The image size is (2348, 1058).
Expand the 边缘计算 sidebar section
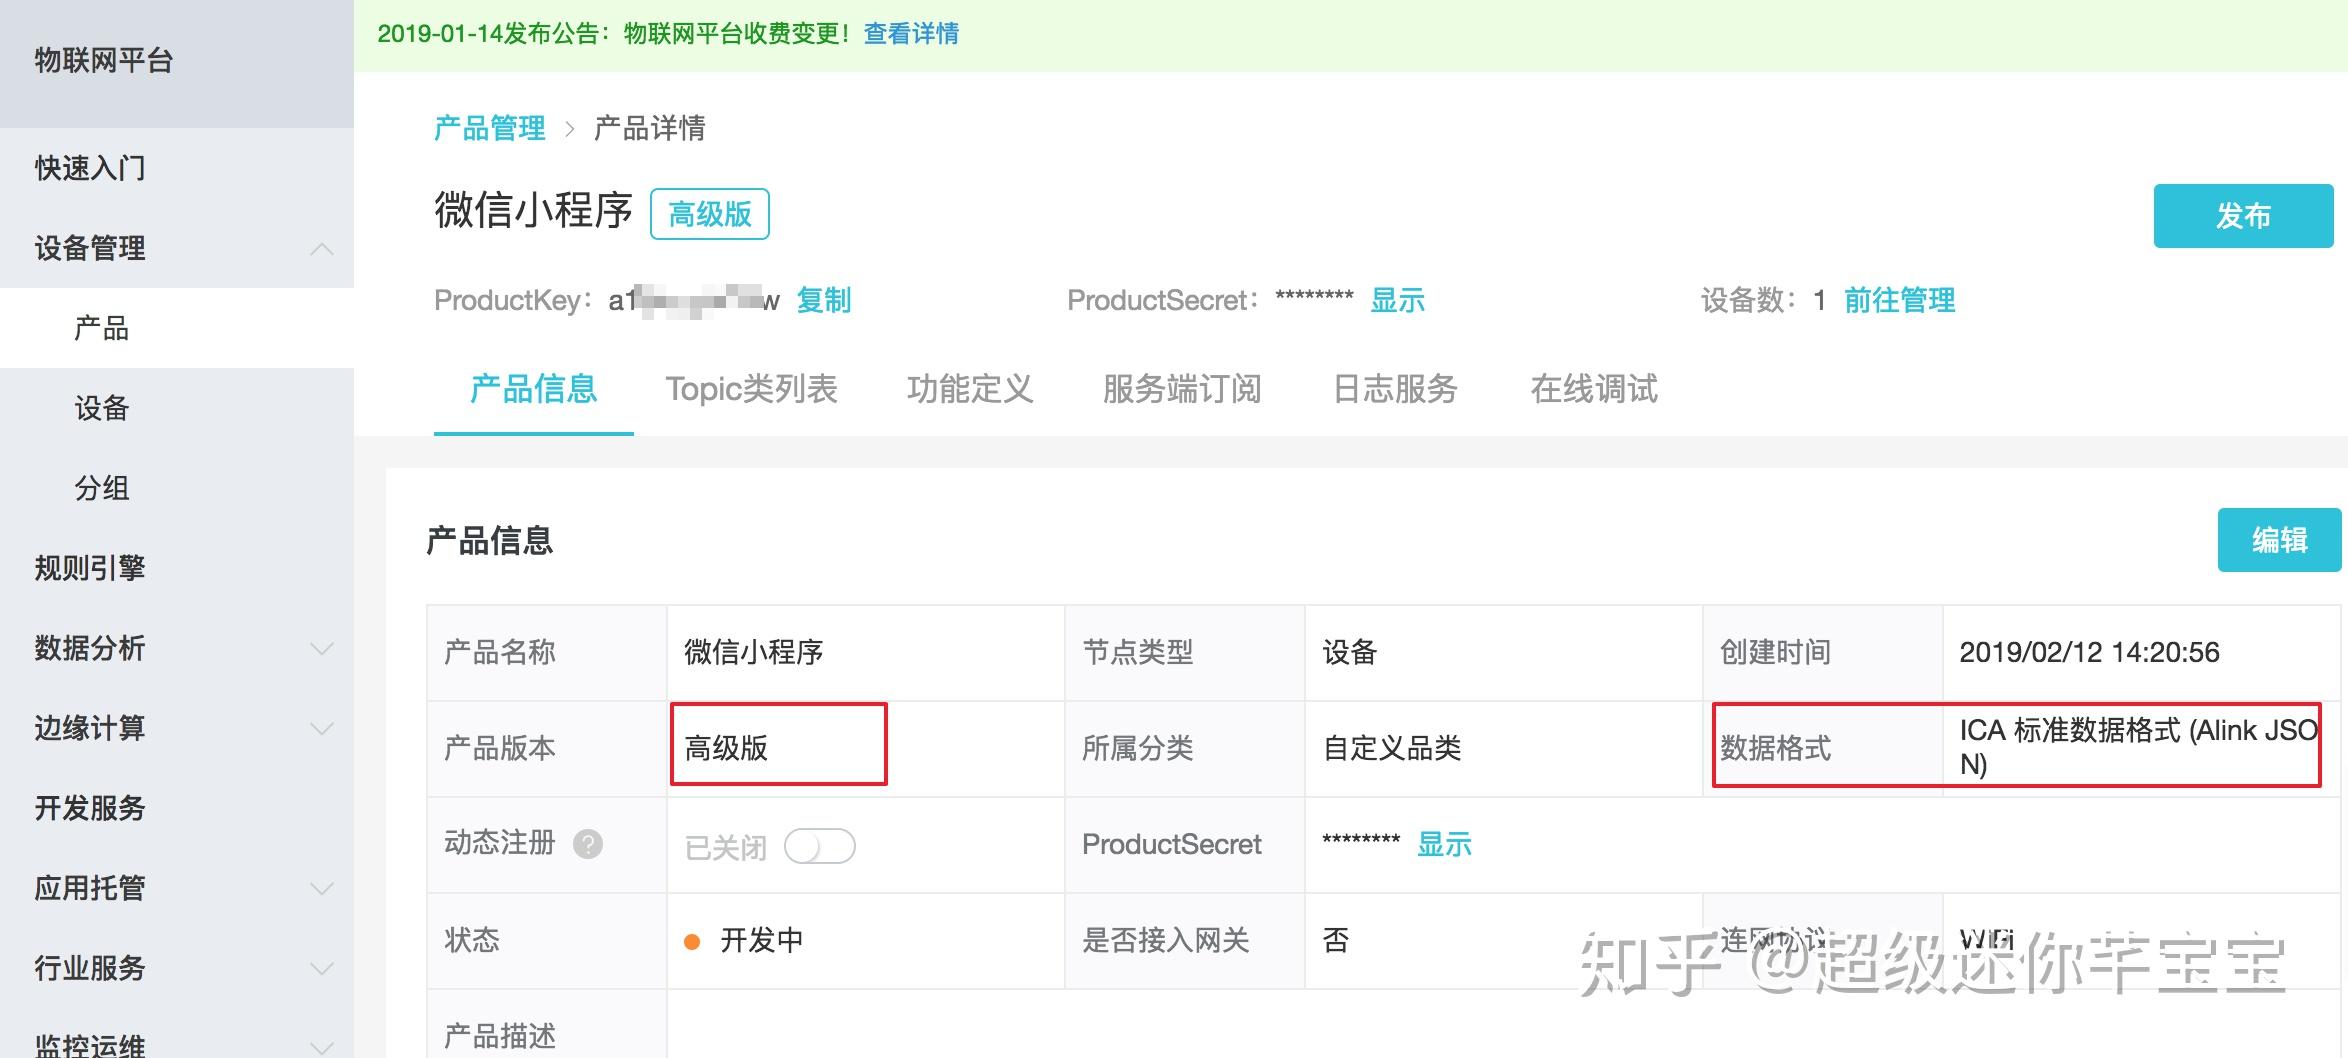click(322, 729)
